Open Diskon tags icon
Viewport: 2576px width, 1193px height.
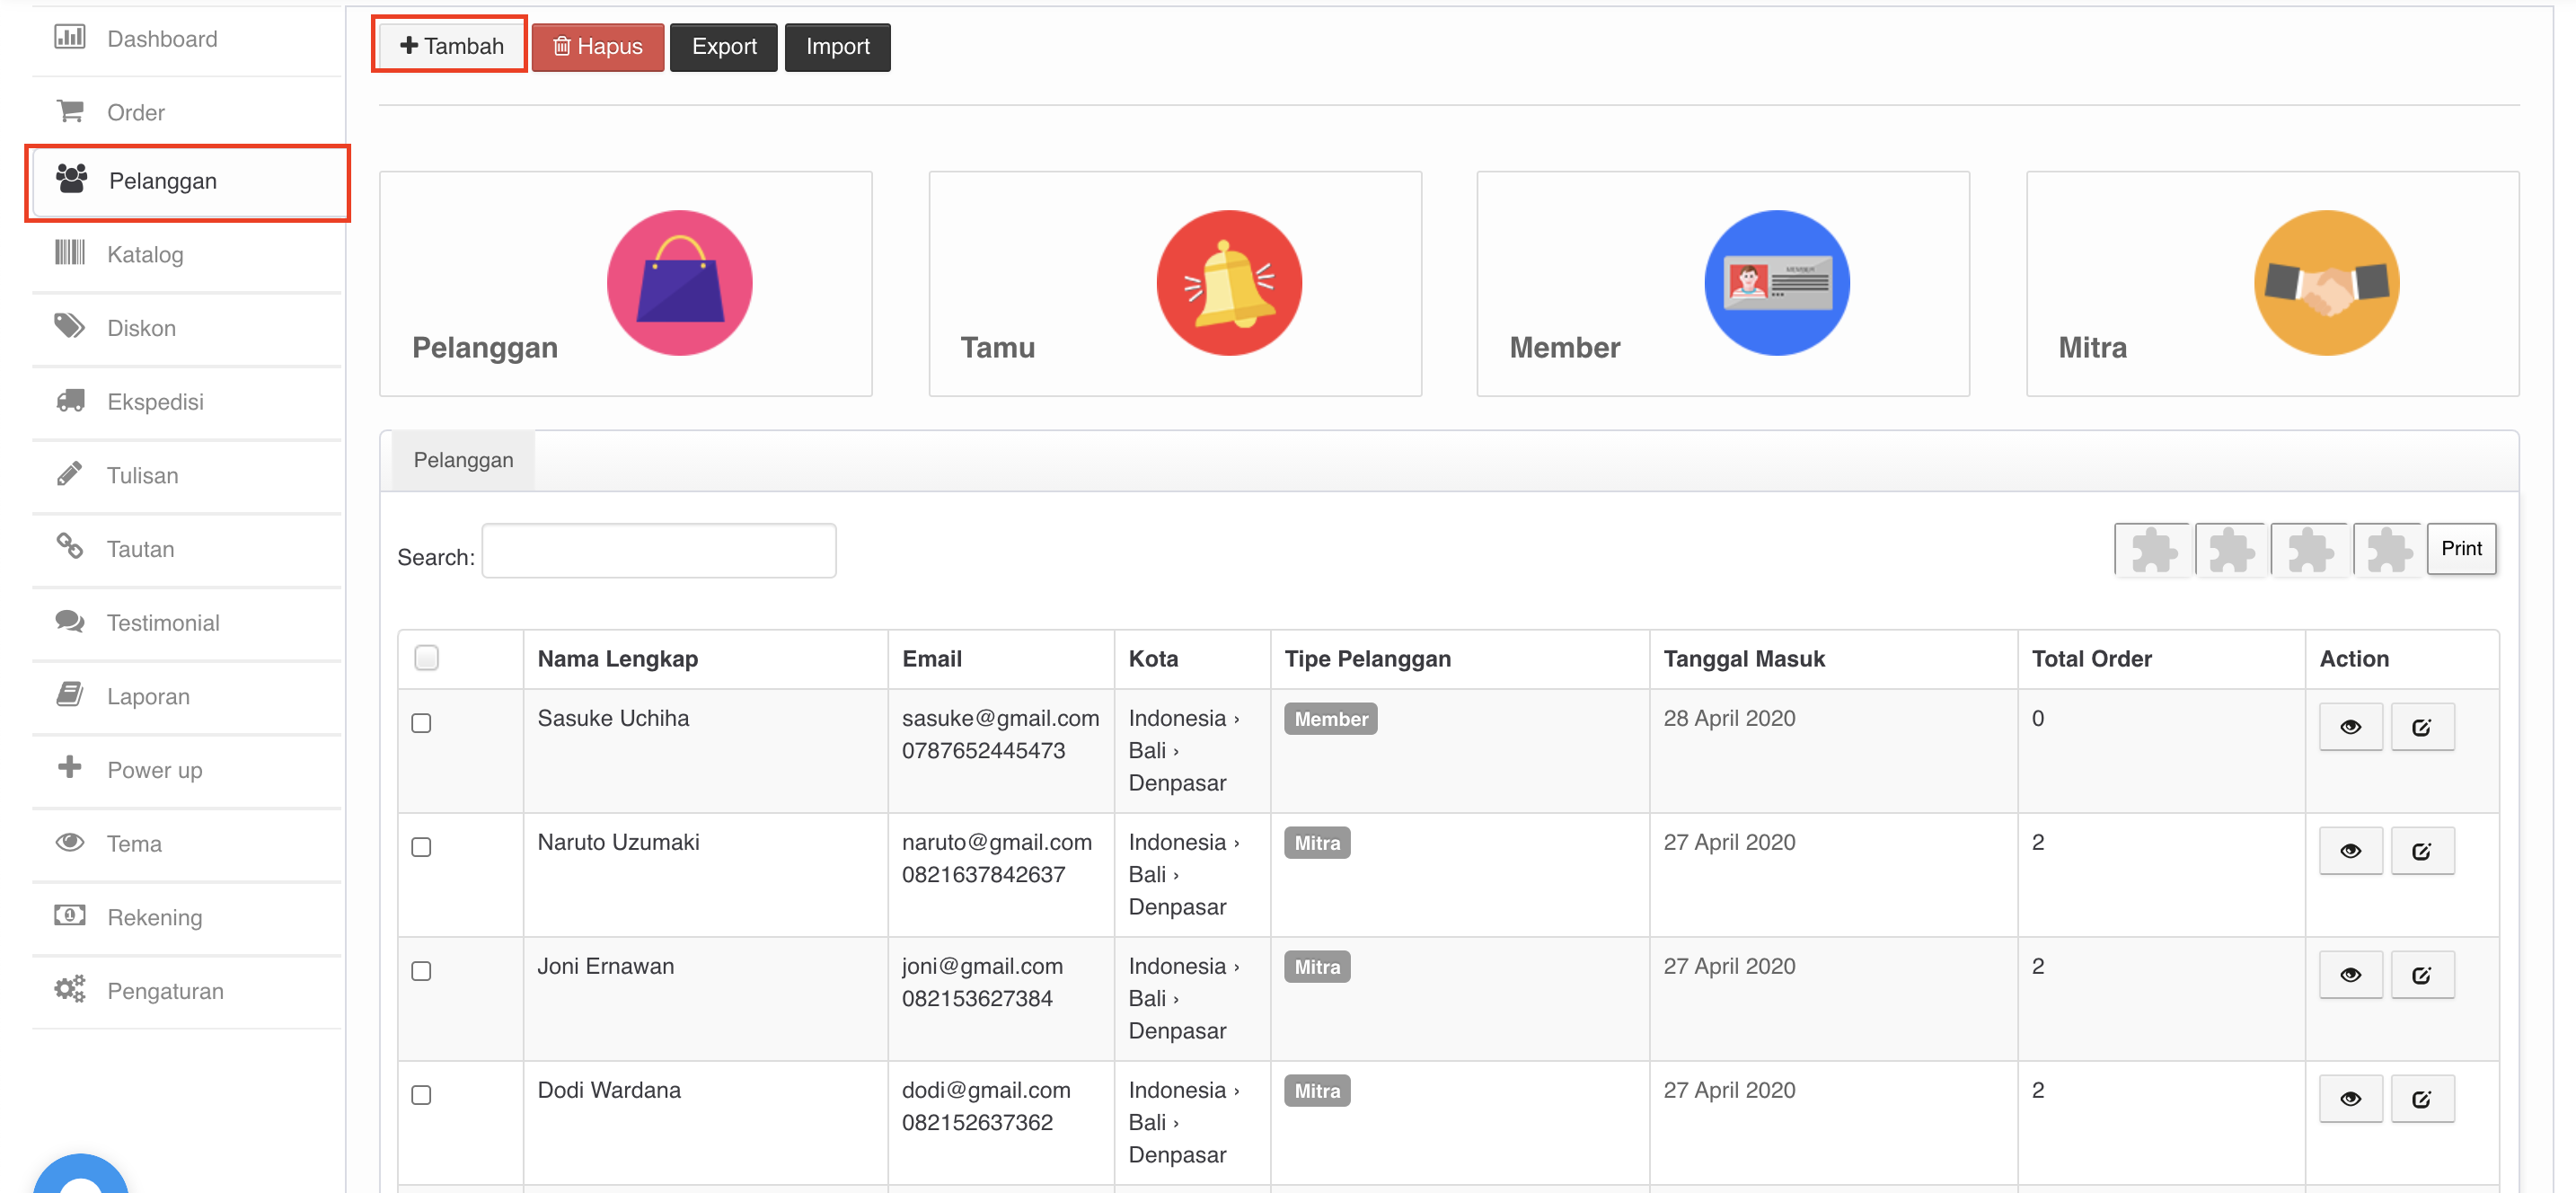coord(69,326)
